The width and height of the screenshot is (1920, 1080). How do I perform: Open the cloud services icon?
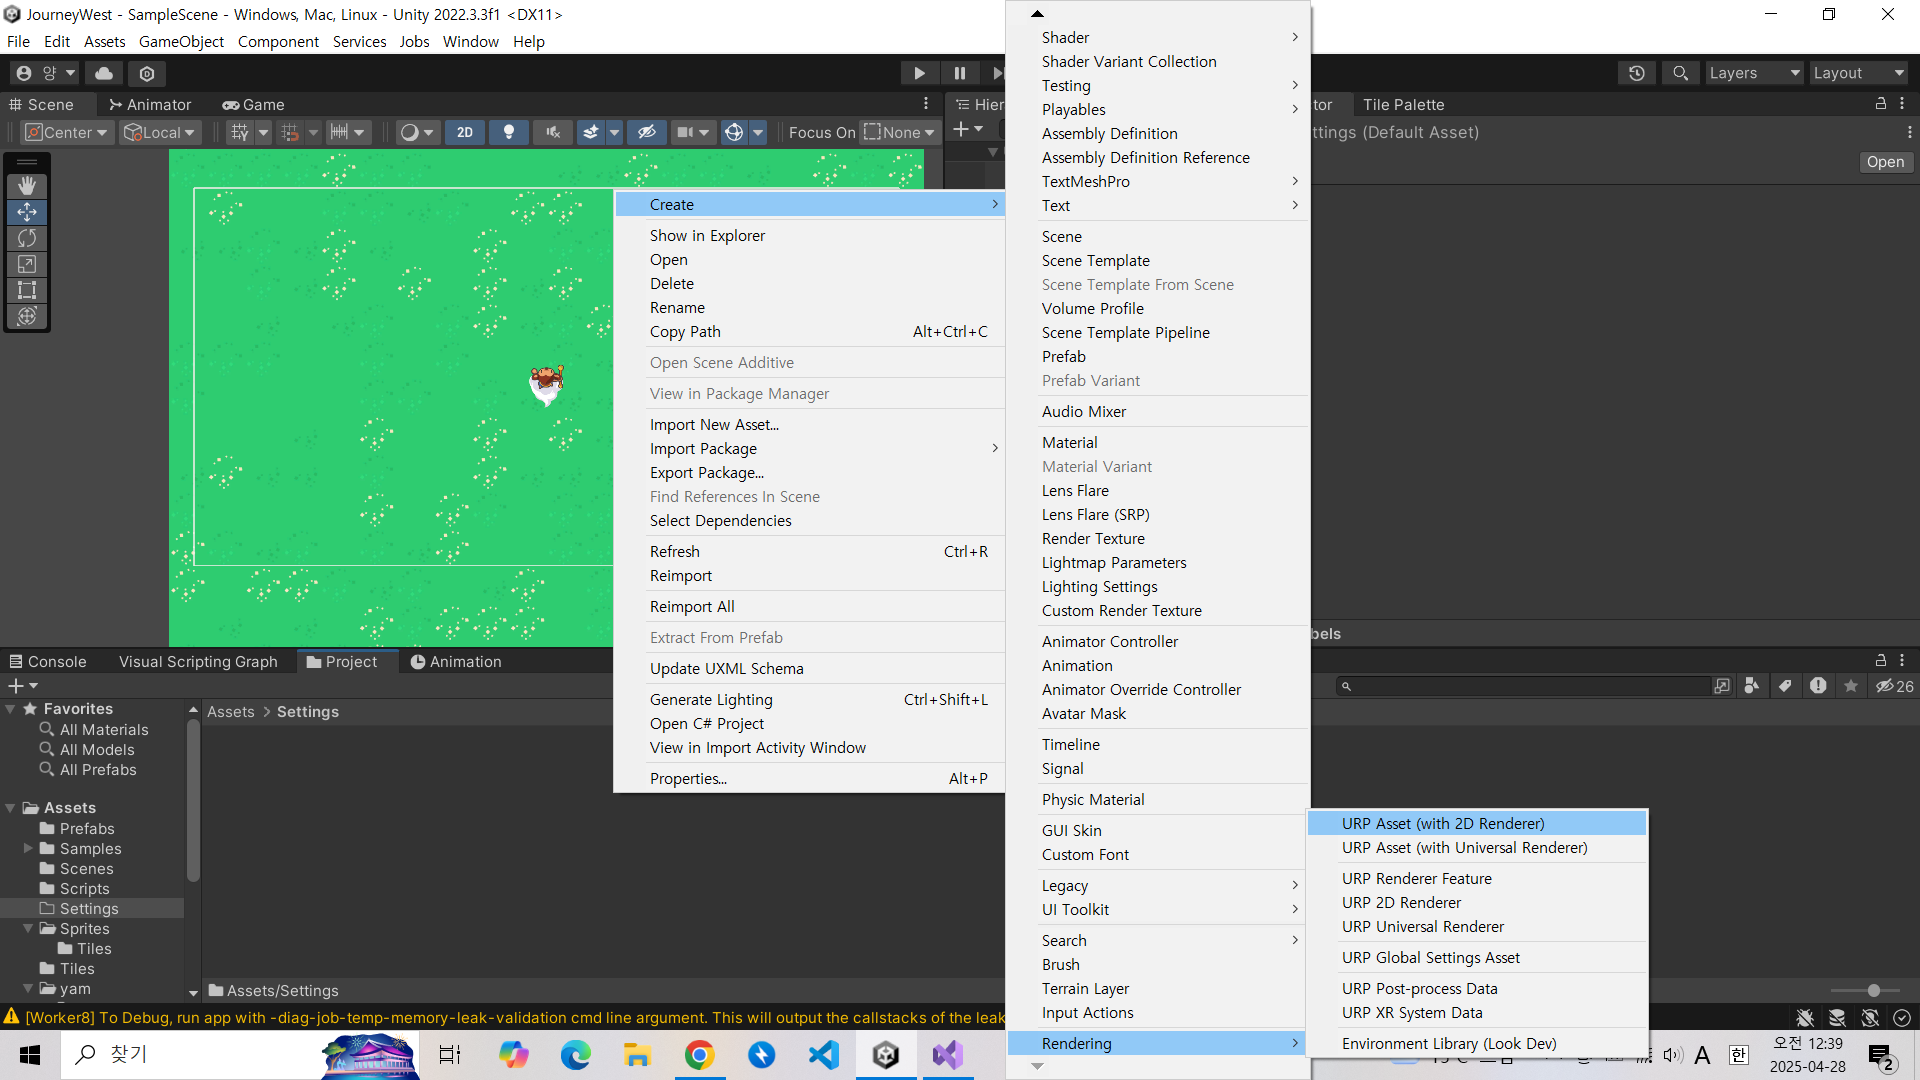[104, 73]
